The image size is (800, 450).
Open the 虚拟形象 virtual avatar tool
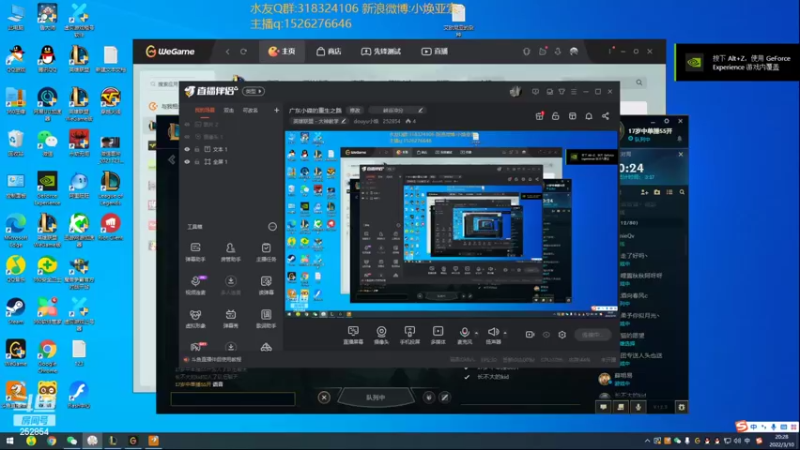(x=195, y=318)
